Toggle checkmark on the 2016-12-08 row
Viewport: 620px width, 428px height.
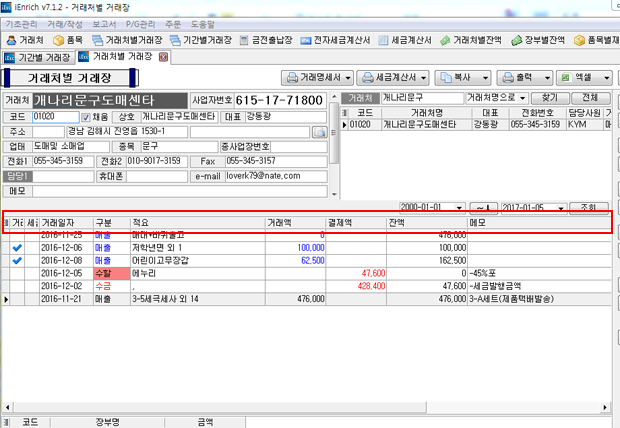coord(17,259)
